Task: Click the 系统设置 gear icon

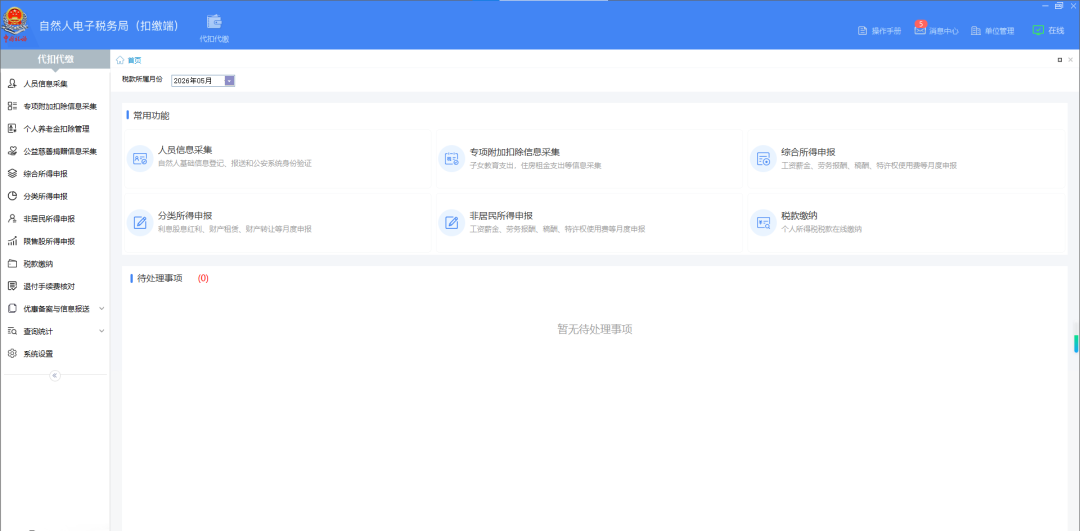Action: [12, 353]
